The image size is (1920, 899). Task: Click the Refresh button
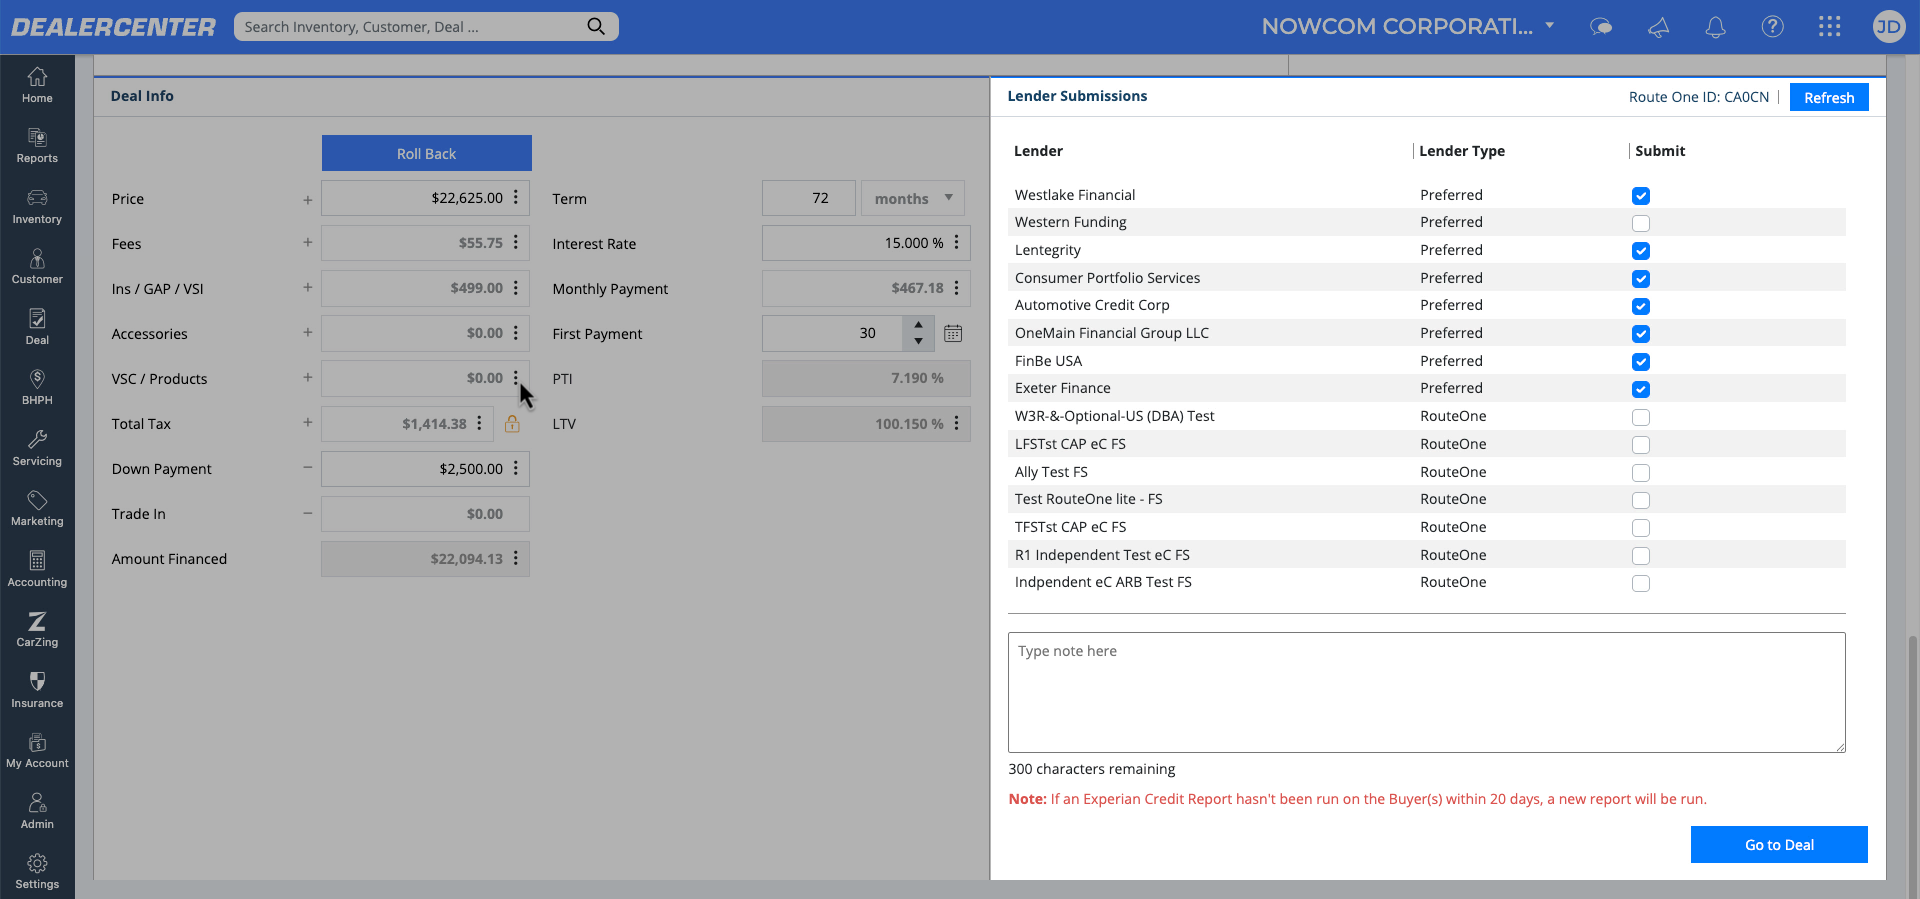(x=1829, y=97)
